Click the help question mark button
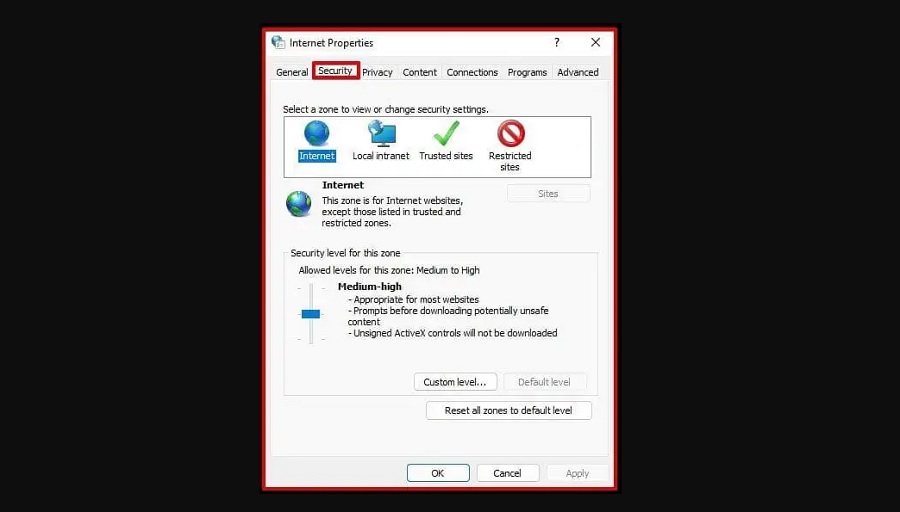 557,42
